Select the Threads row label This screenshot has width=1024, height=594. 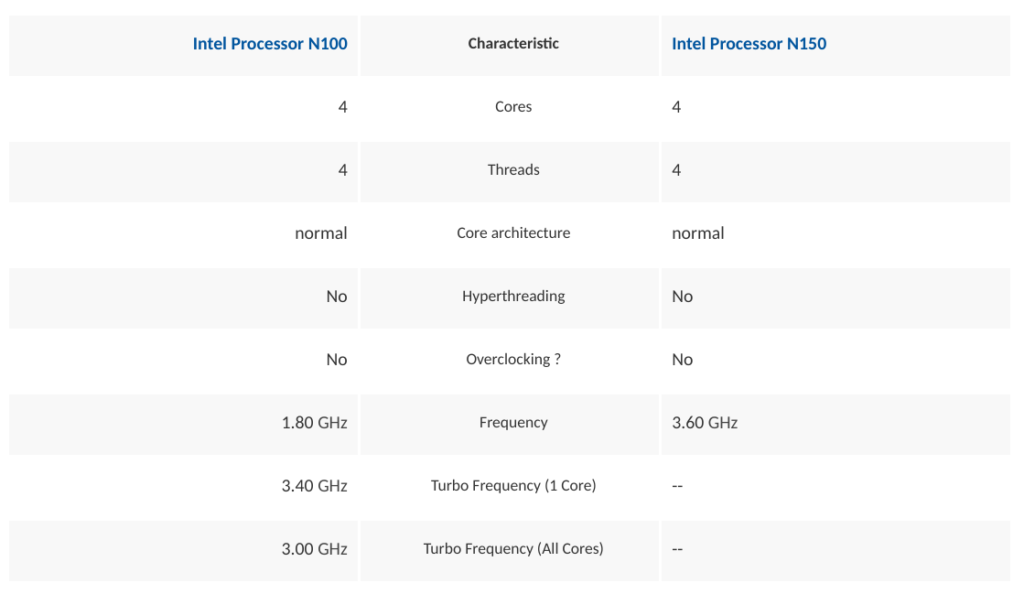coord(513,170)
